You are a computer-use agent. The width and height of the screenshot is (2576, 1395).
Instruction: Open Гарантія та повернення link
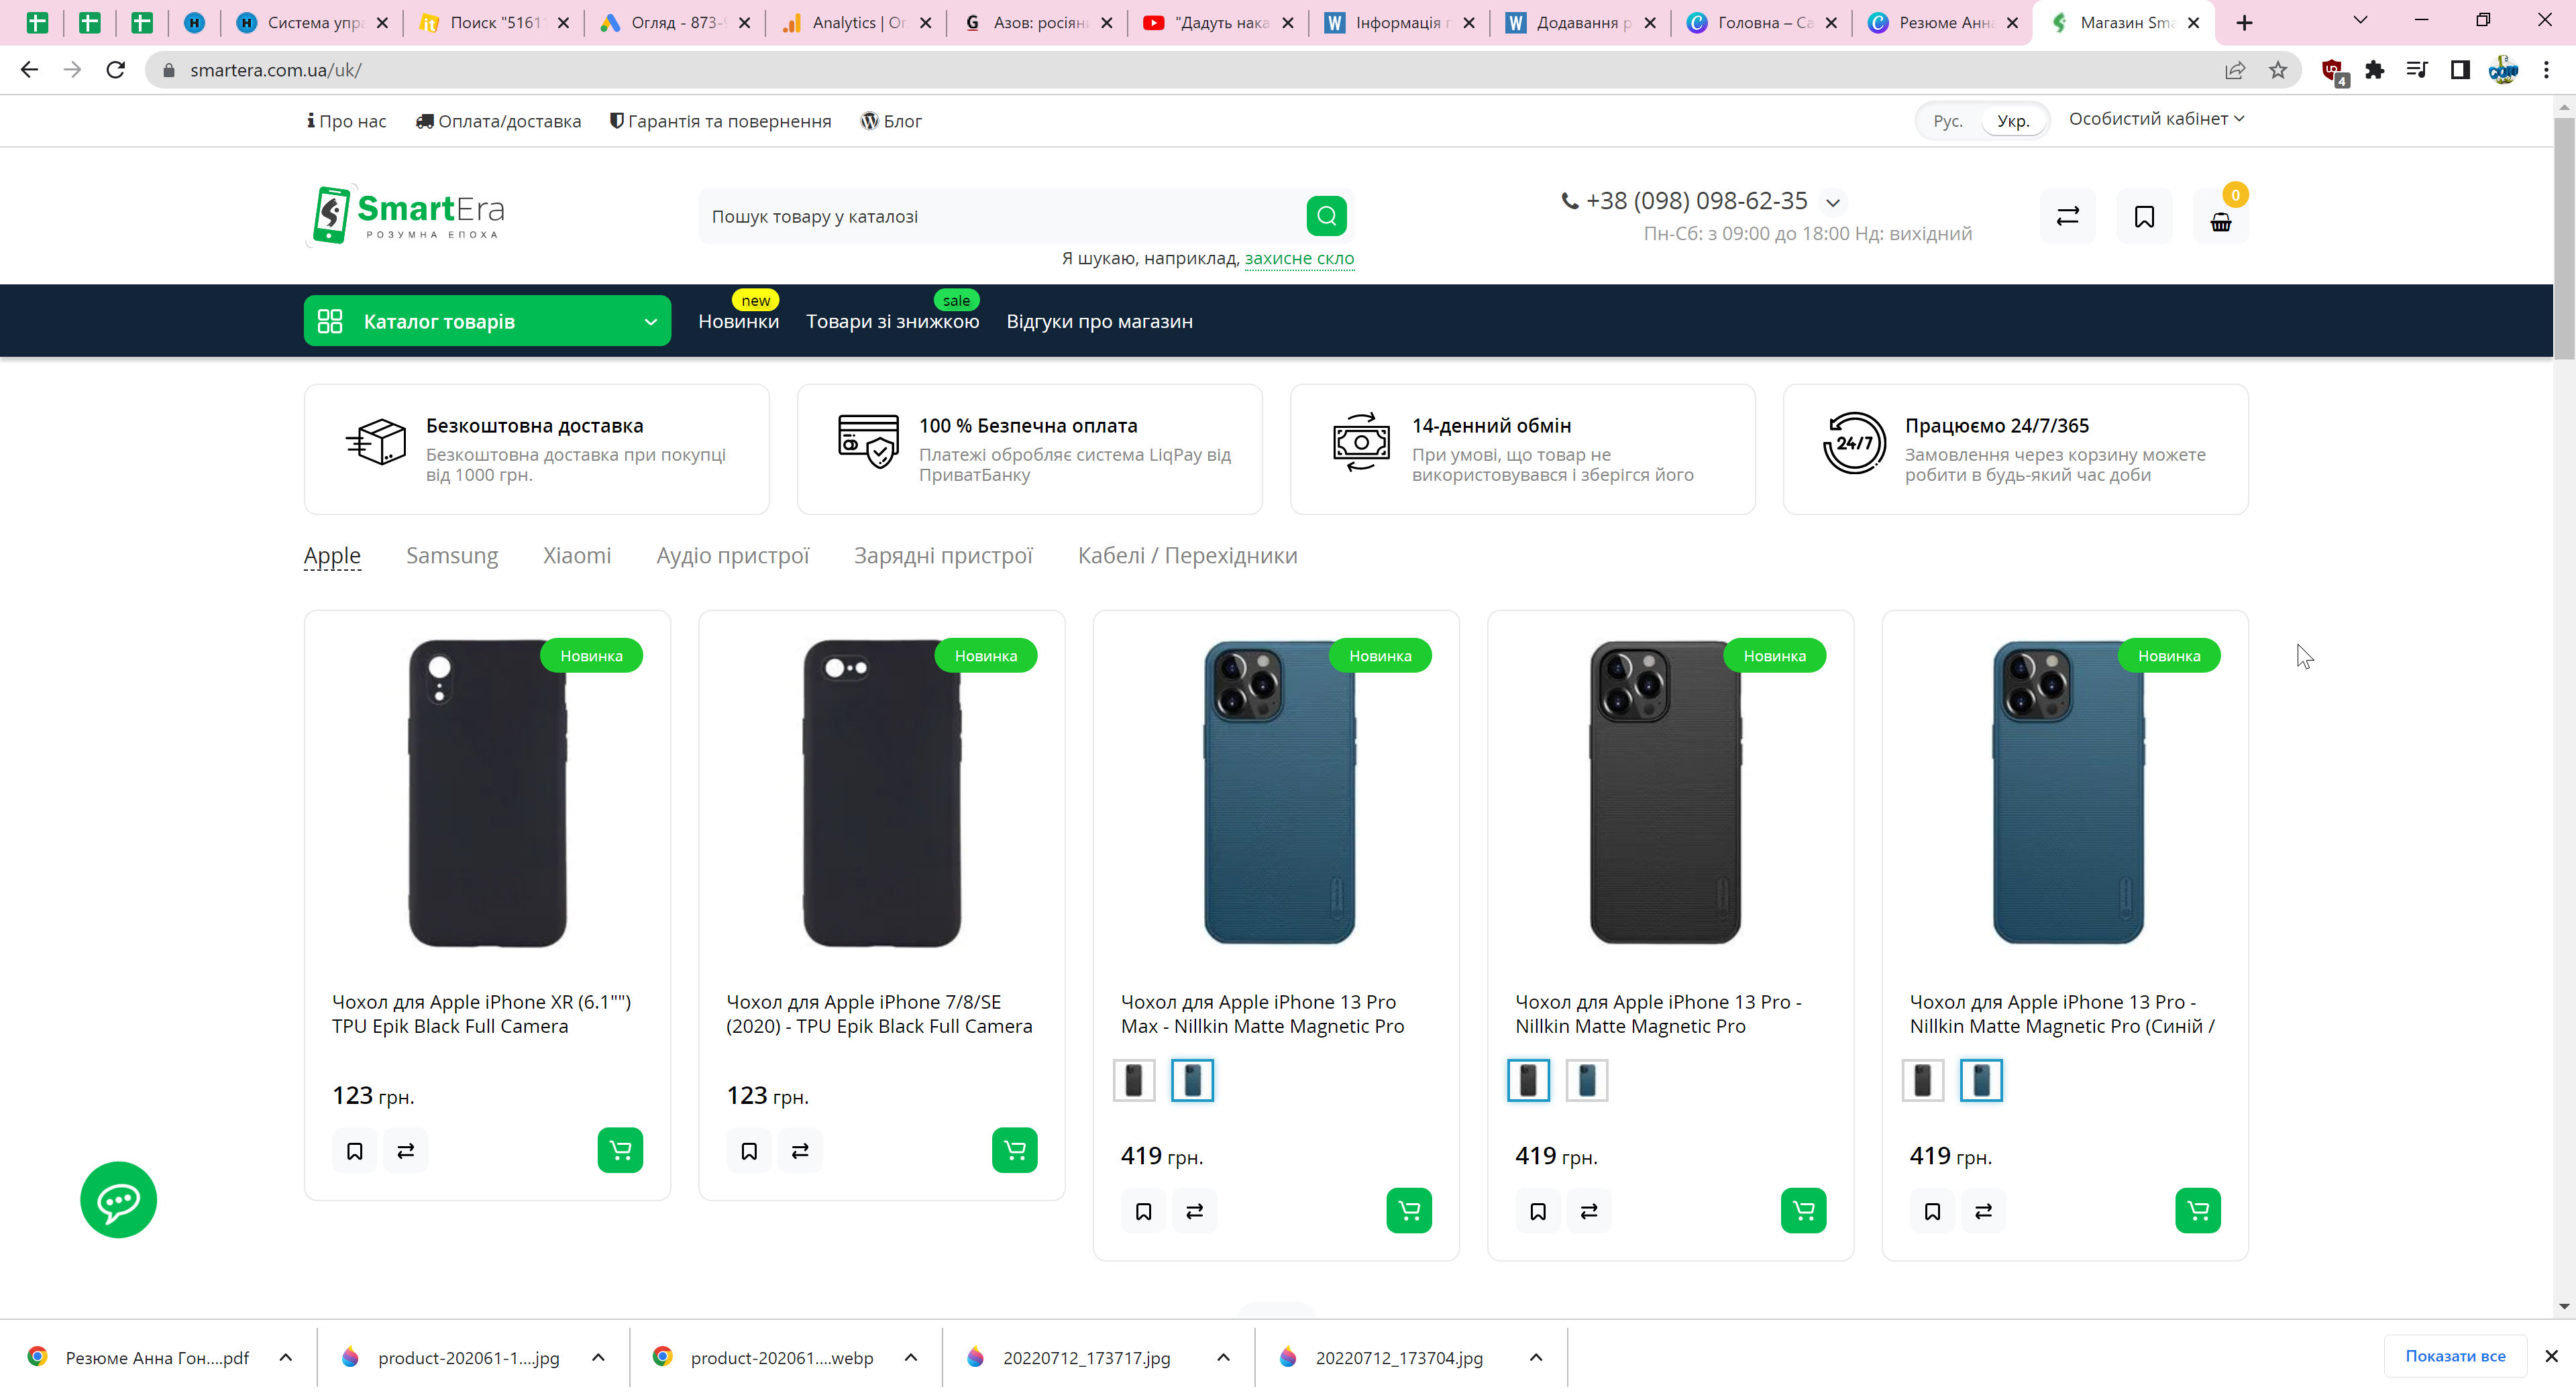pos(720,121)
